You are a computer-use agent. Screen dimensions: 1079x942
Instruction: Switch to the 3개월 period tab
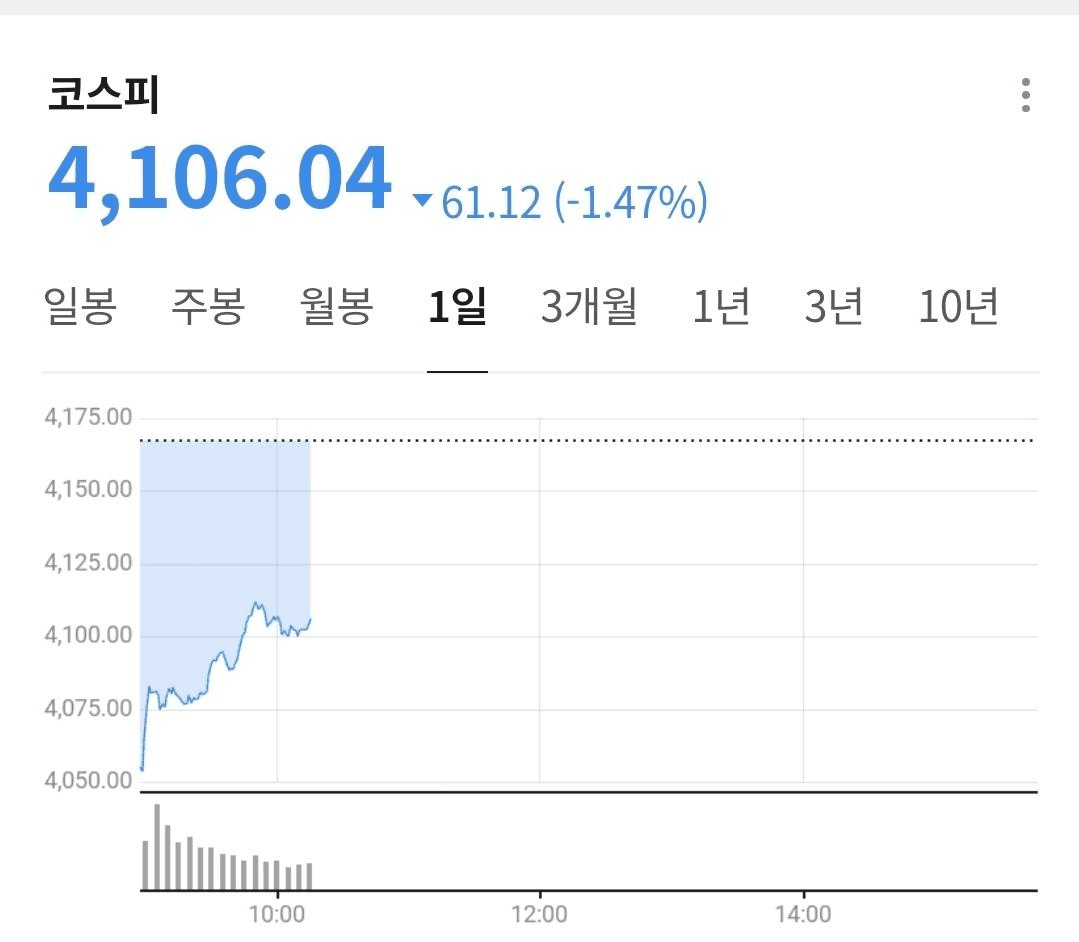coord(589,307)
